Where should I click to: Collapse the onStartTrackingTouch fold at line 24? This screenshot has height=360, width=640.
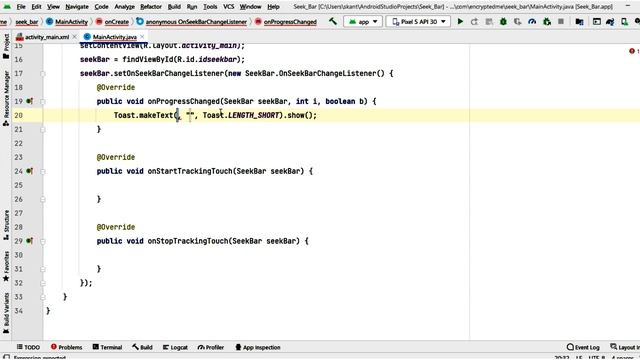tap(43, 171)
